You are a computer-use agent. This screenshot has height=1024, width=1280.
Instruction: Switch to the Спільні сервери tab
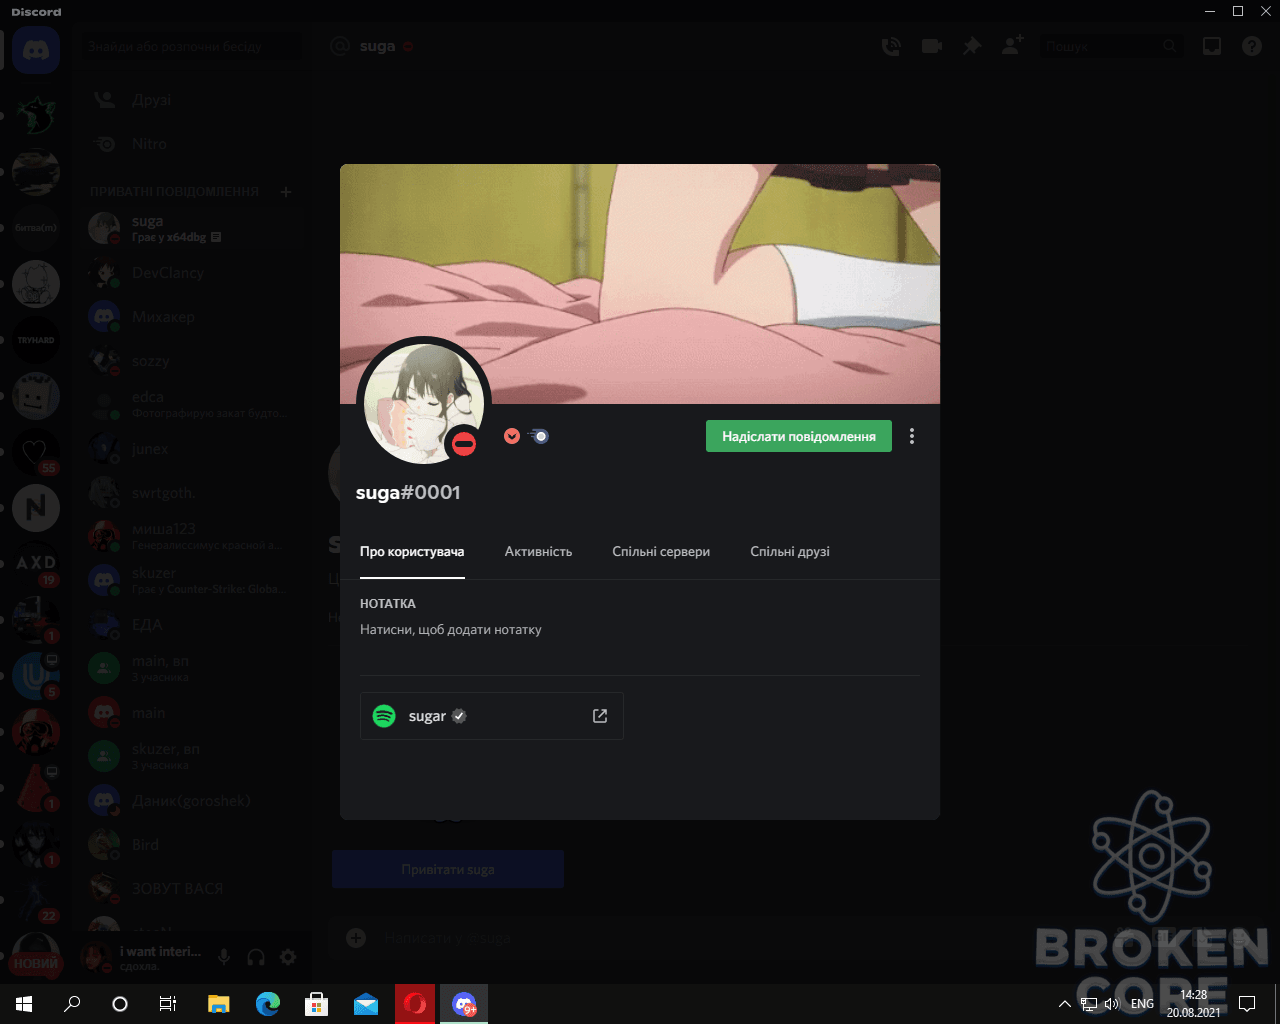(661, 551)
